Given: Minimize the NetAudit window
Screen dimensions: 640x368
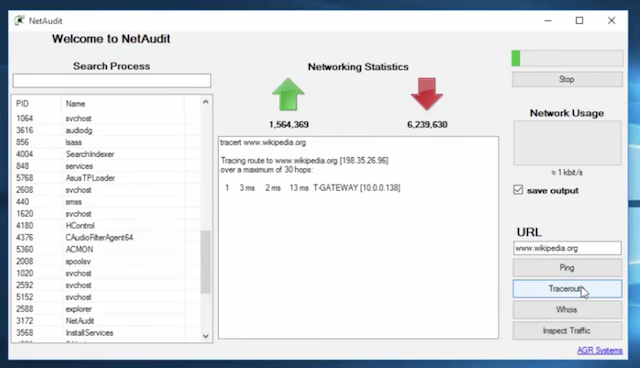Looking at the screenshot, I should click(x=548, y=20).
